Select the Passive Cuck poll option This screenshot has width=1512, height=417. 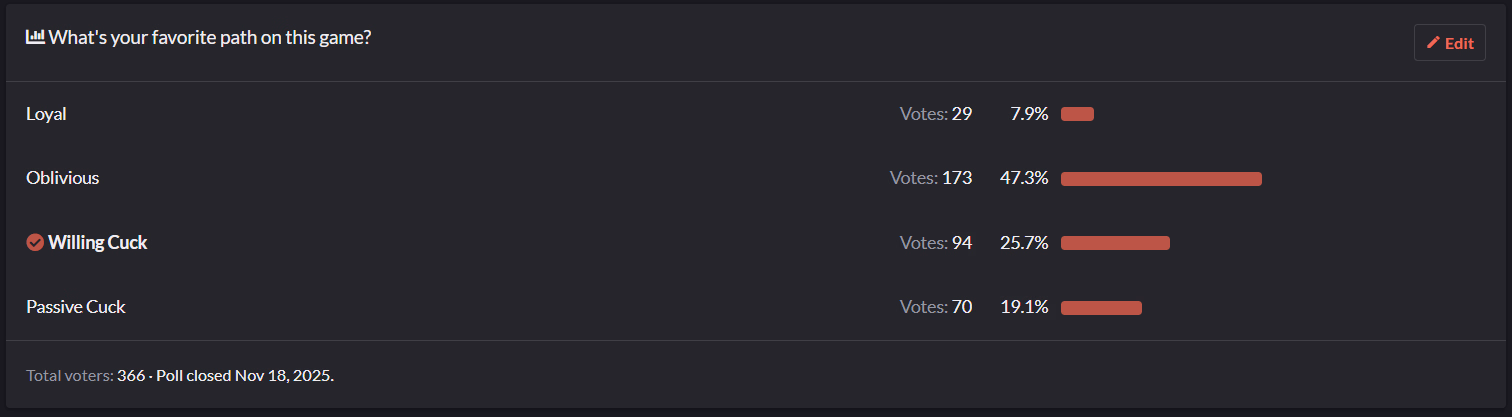[75, 307]
